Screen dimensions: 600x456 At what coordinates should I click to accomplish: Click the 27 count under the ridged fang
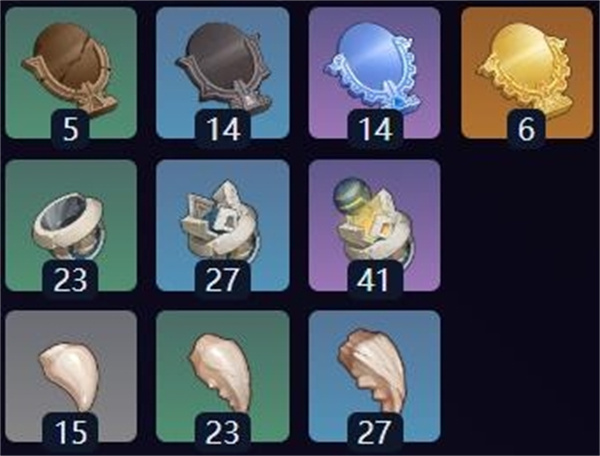point(375,432)
